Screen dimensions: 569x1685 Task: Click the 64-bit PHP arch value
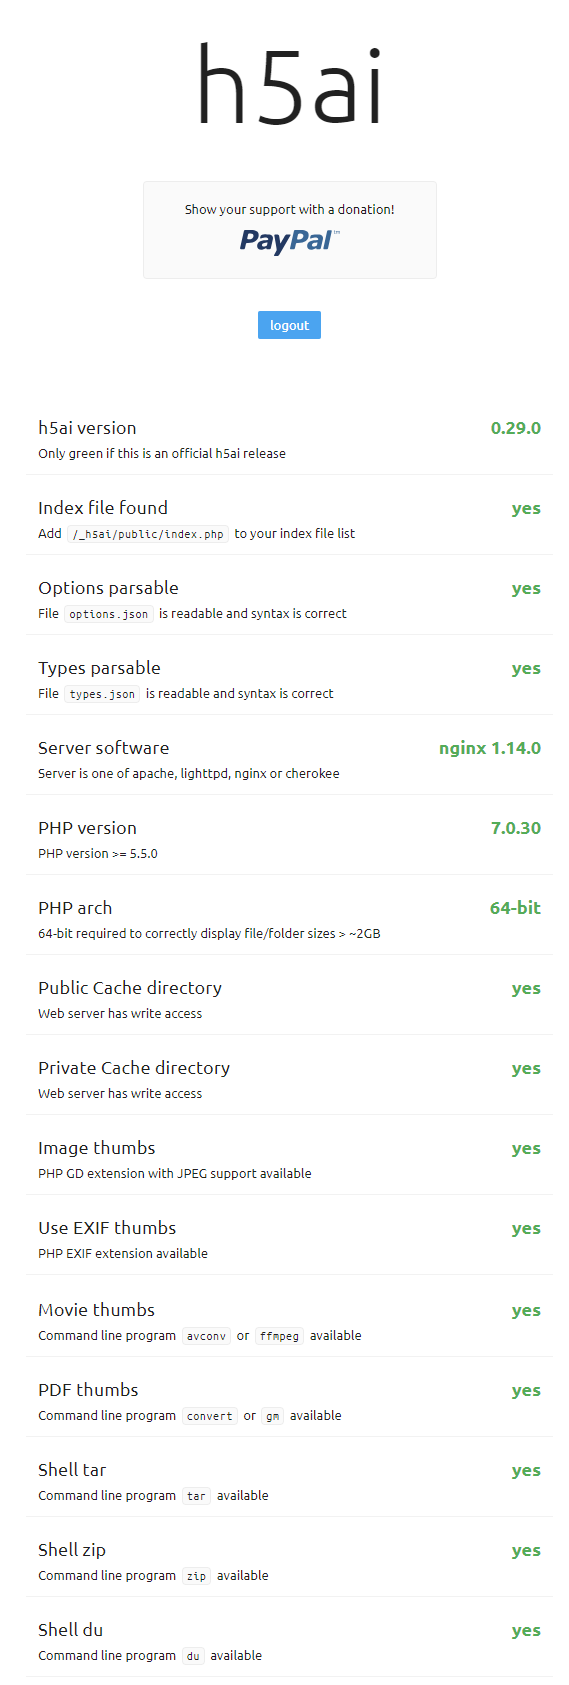(515, 908)
